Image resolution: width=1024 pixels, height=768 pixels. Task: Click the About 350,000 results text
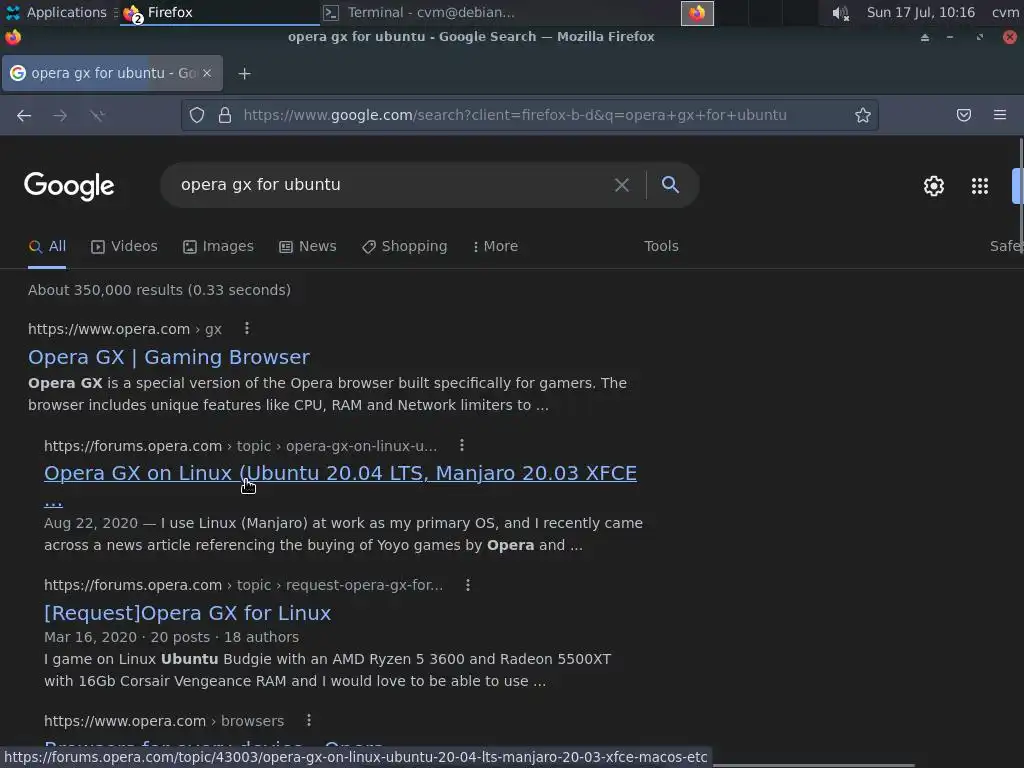point(159,290)
